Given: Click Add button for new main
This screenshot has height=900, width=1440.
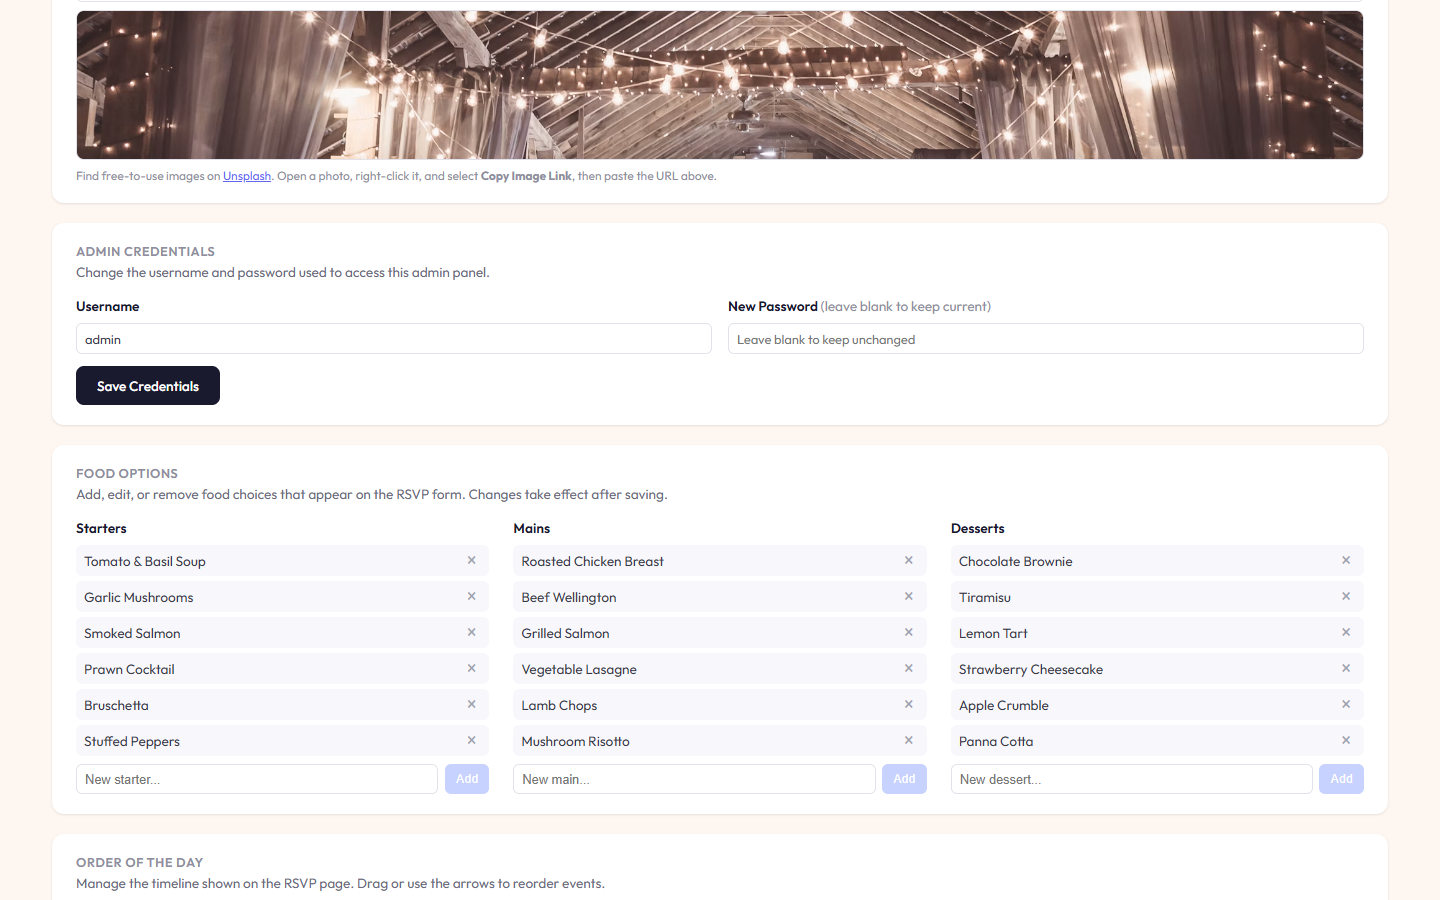Looking at the screenshot, I should pos(904,779).
